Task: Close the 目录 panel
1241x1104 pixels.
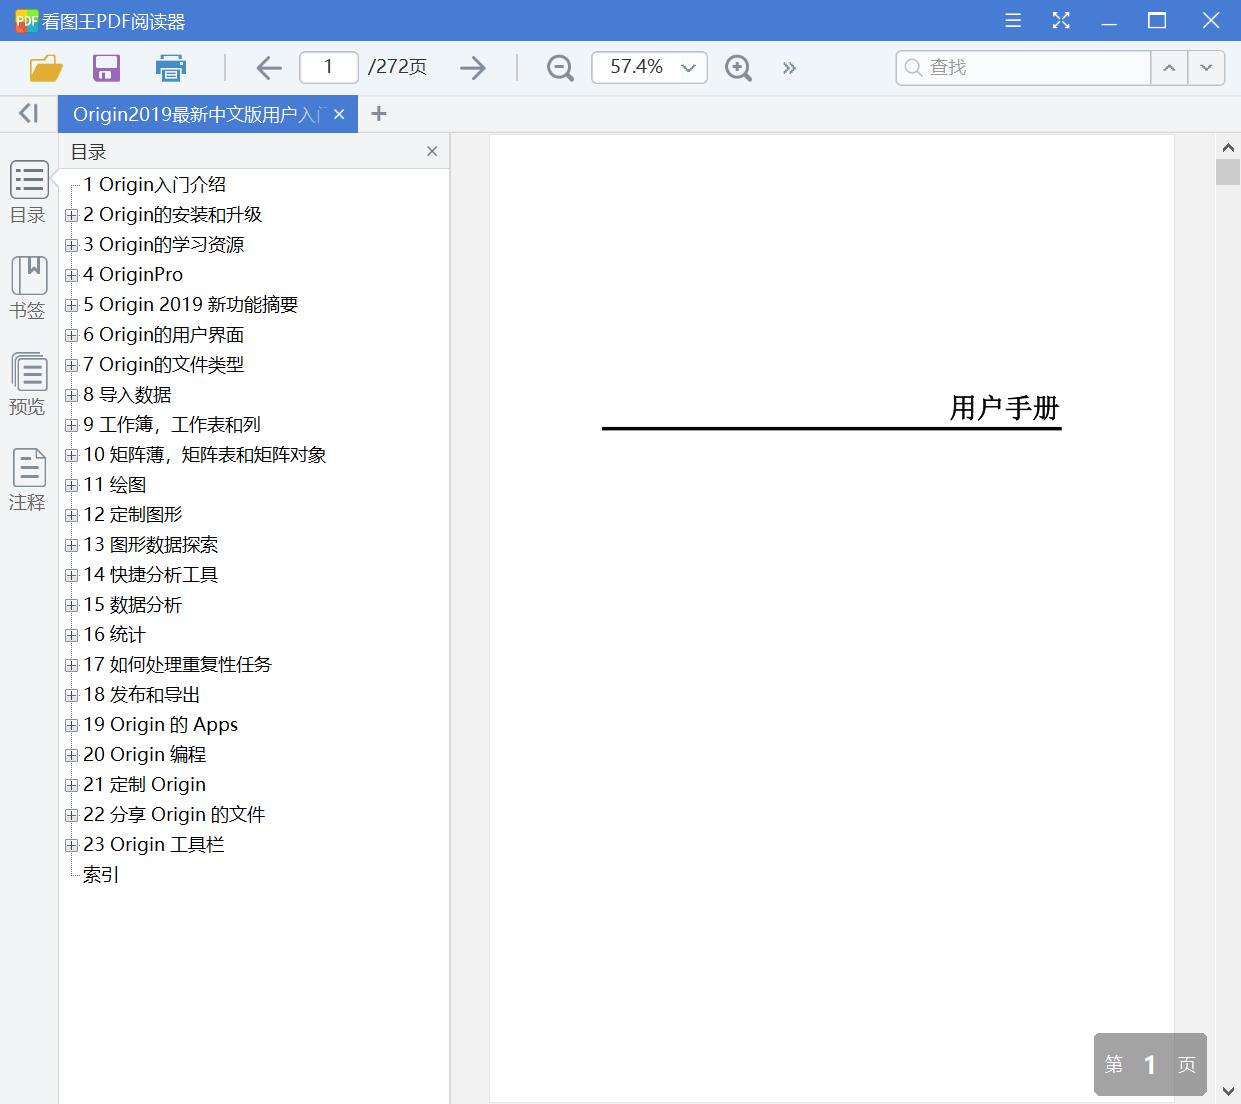Action: point(432,151)
